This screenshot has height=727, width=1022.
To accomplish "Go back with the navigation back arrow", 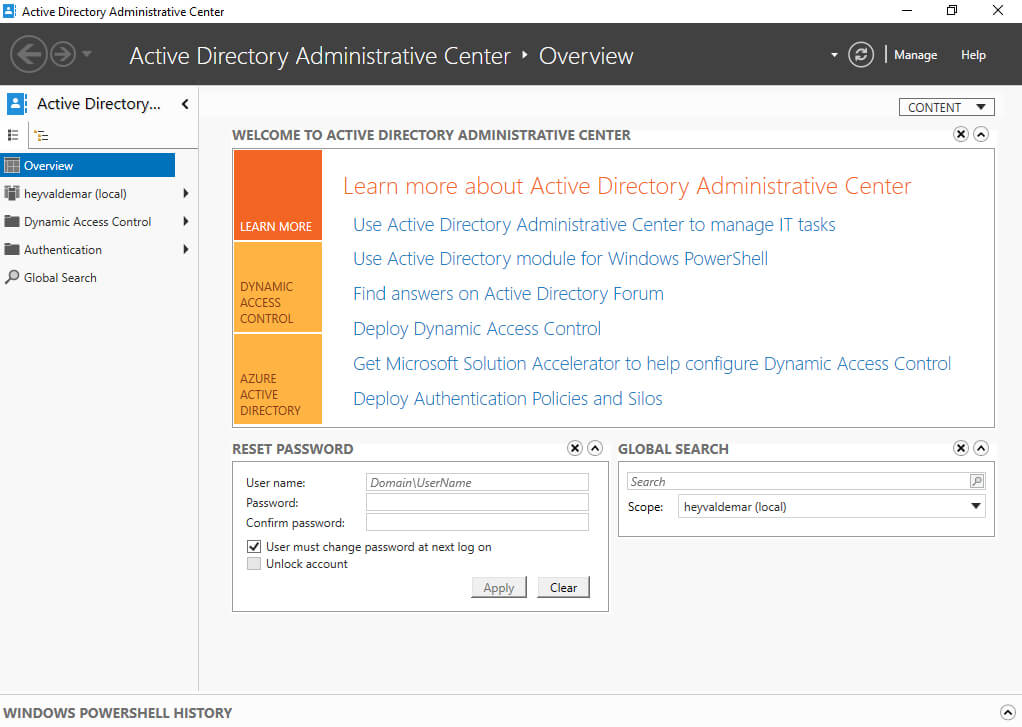I will pyautogui.click(x=29, y=54).
